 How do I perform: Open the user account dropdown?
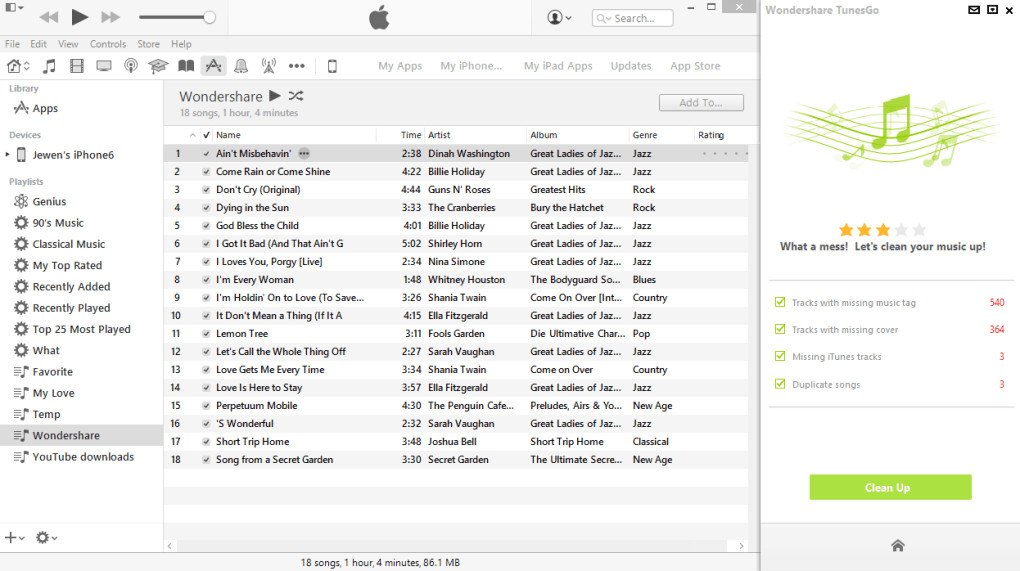559,18
